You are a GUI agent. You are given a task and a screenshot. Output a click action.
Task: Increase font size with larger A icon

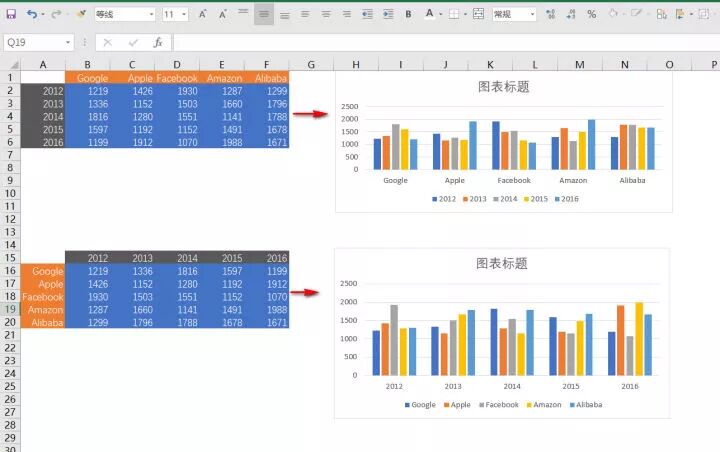coord(202,14)
